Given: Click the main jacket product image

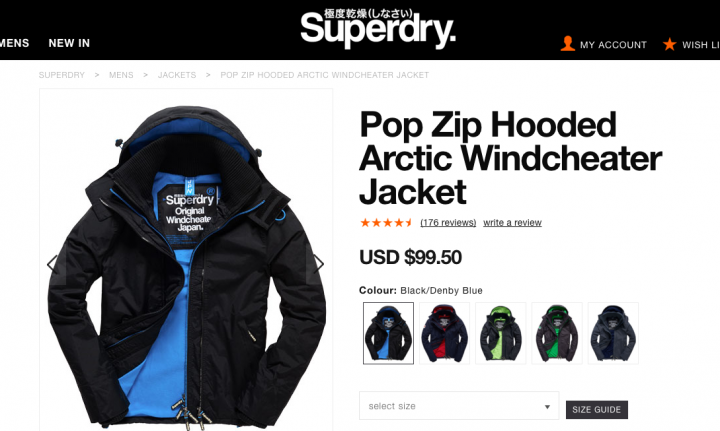Looking at the screenshot, I should (186, 266).
